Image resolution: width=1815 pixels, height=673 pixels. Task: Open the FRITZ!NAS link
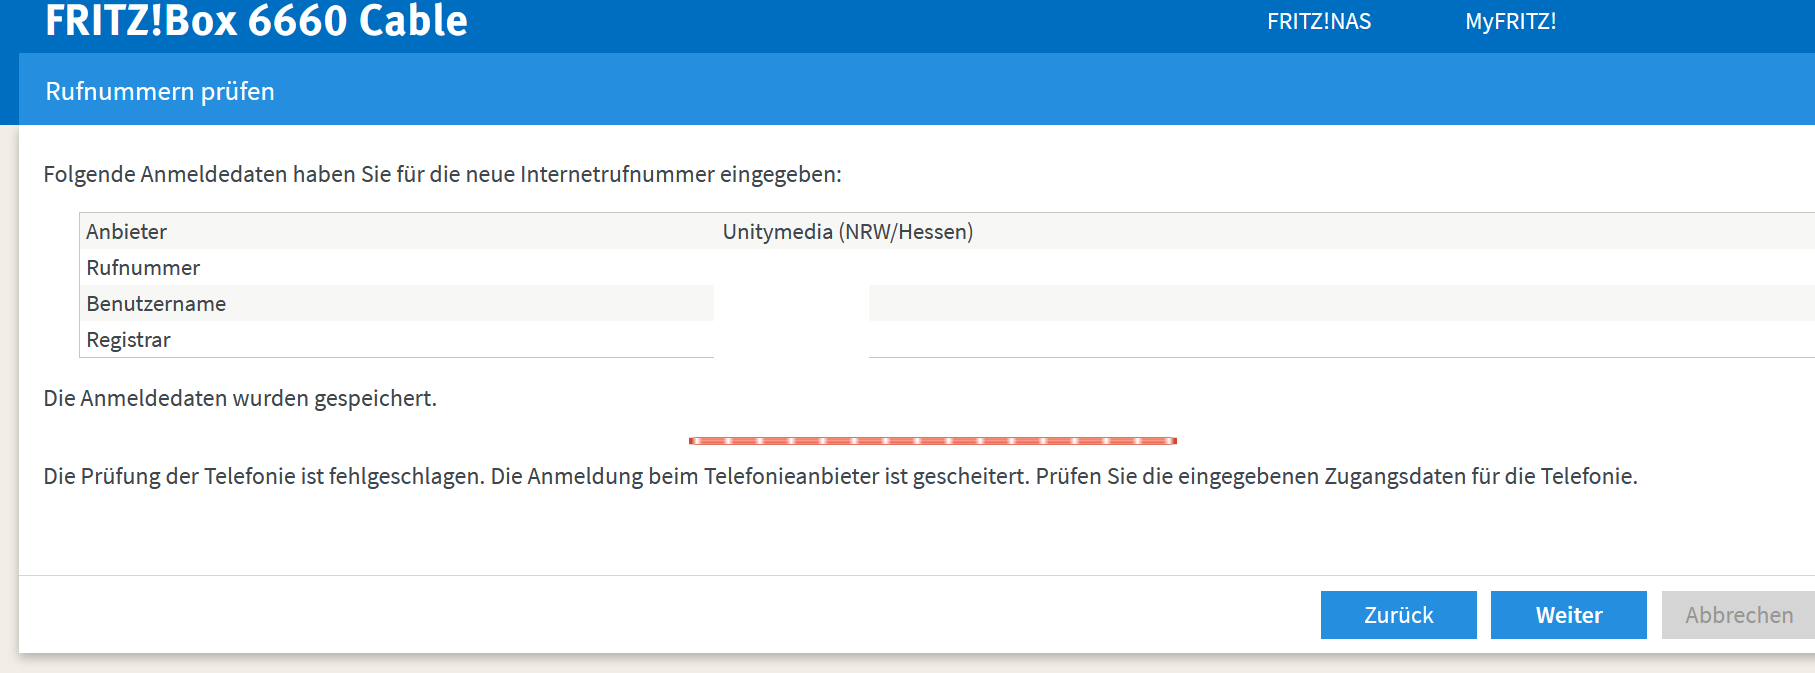[x=1319, y=21]
